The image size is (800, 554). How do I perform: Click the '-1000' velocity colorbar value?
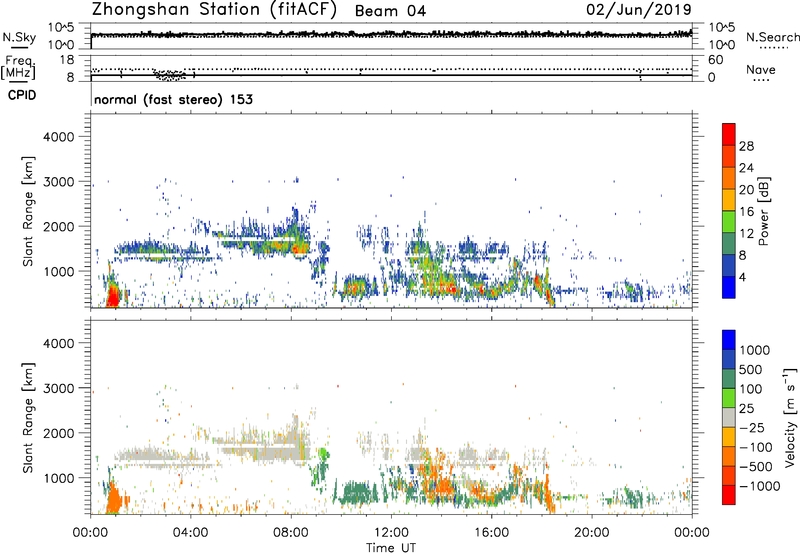[760, 486]
